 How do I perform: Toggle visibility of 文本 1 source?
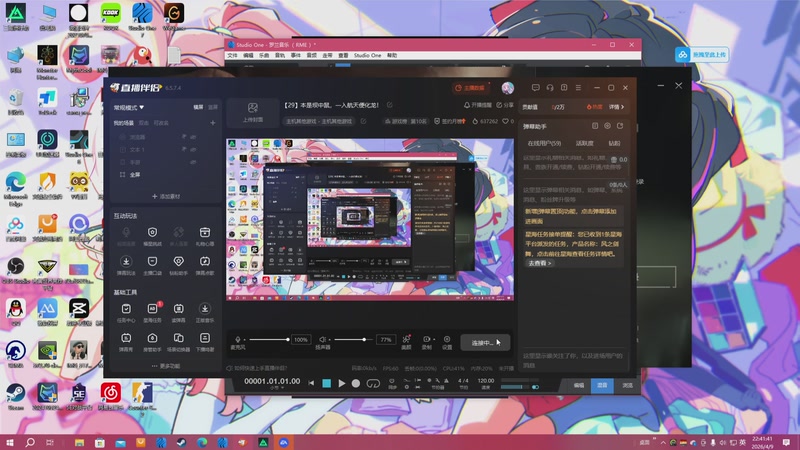(194, 149)
